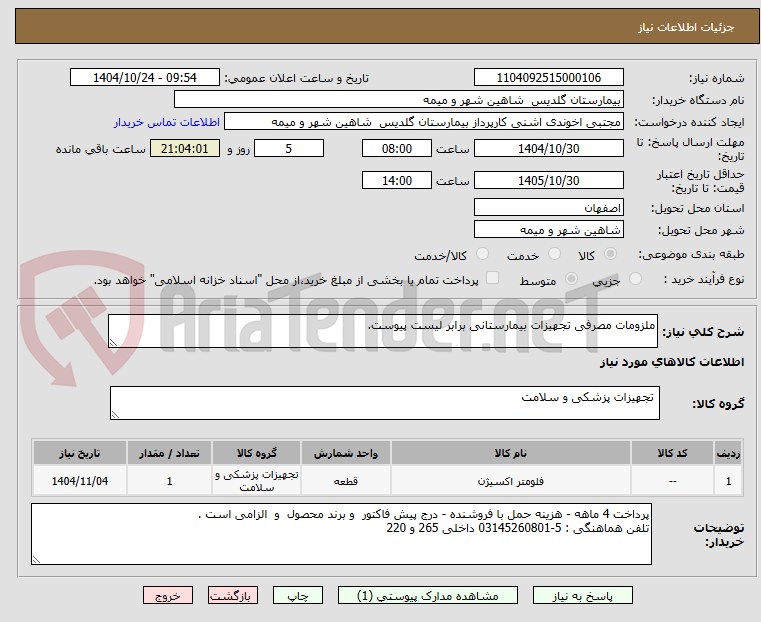Click the price validity date 1405/10/30
The image size is (761, 622).
coord(548,180)
